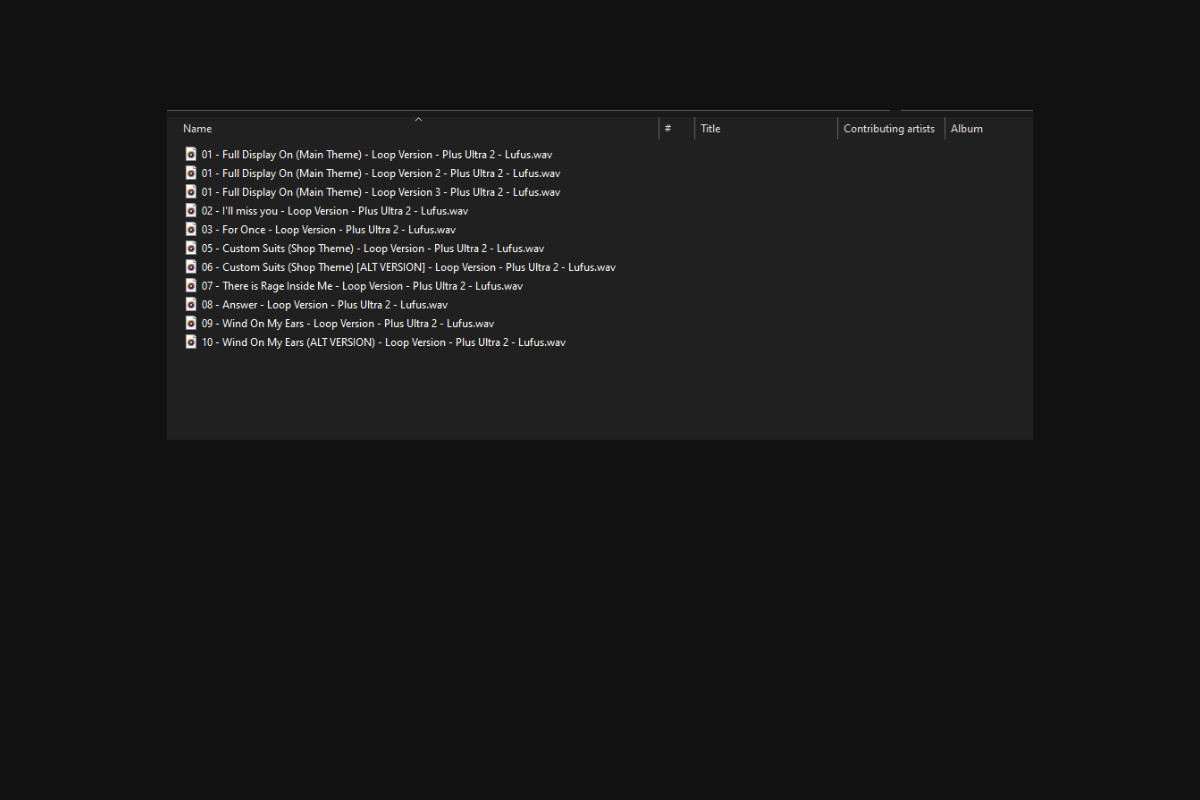Sort by Contributing artists column header

[x=891, y=129]
